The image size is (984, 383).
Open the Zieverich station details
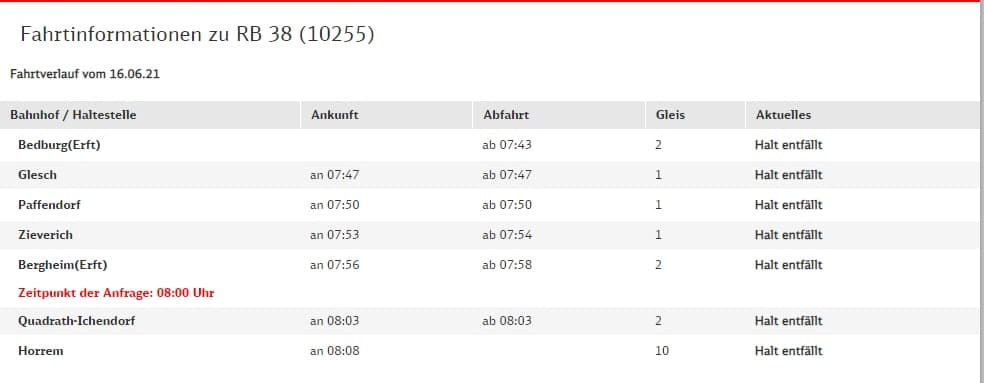click(45, 235)
